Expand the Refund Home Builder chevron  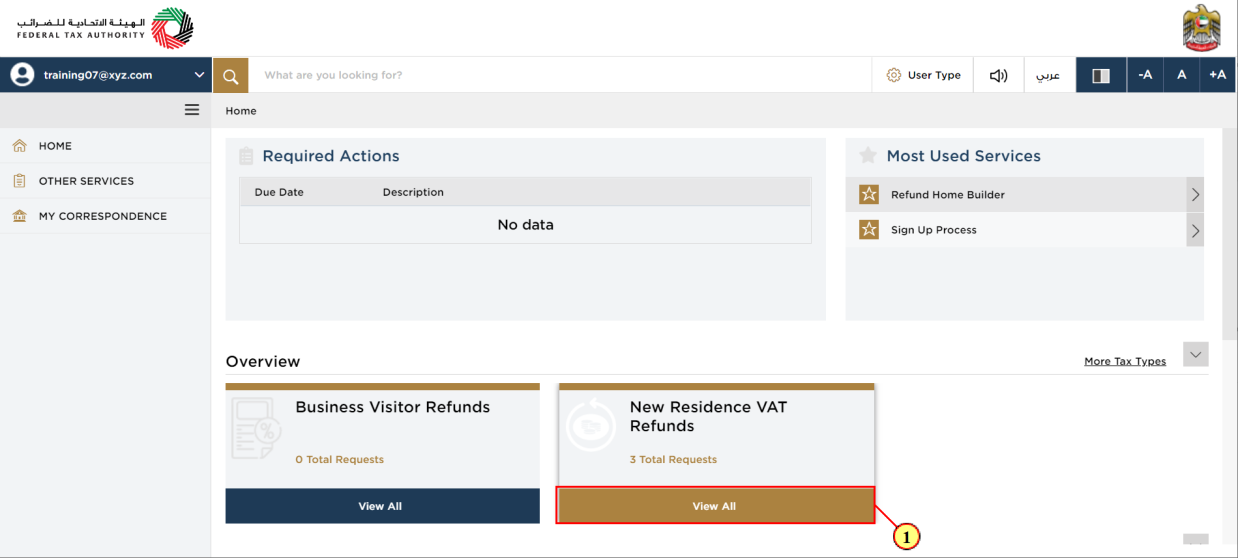tap(1195, 195)
